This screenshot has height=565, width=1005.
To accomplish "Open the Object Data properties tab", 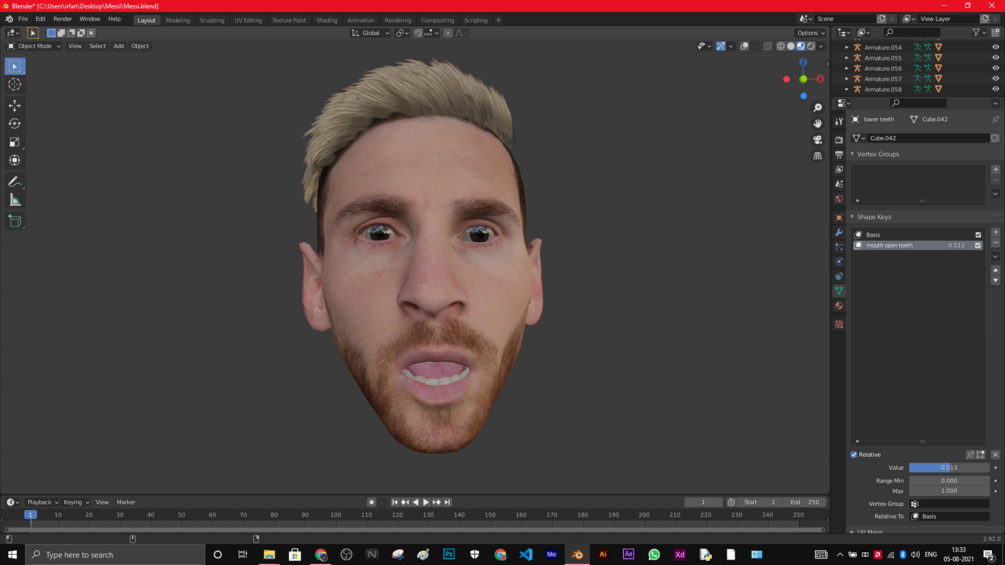I will point(839,291).
